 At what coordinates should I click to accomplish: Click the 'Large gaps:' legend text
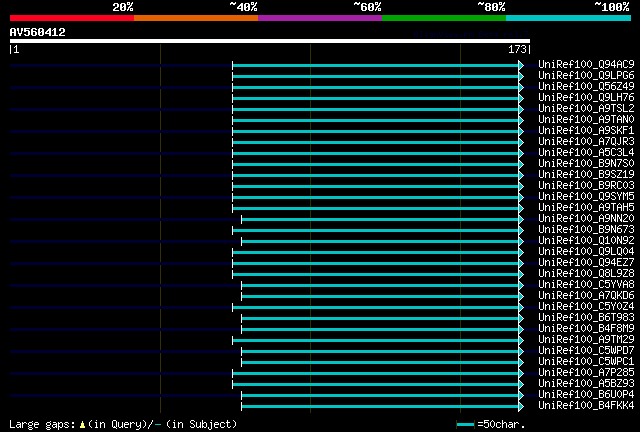pos(42,425)
